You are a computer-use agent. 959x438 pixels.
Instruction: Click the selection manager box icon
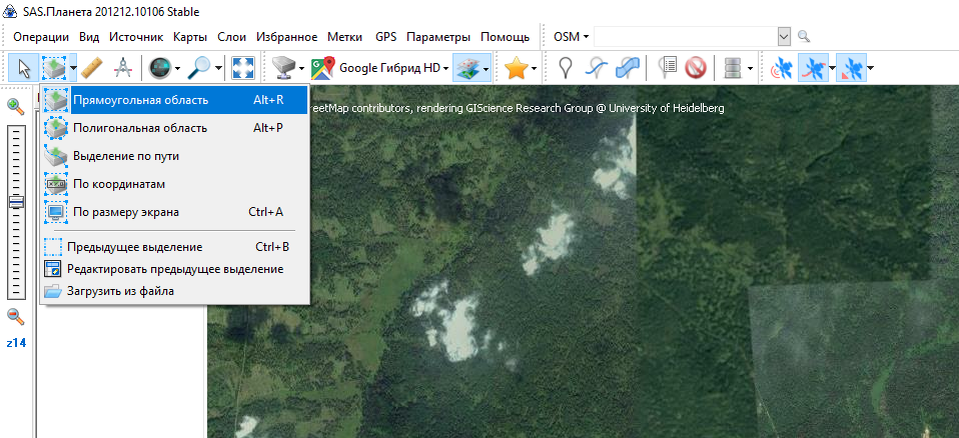point(53,68)
